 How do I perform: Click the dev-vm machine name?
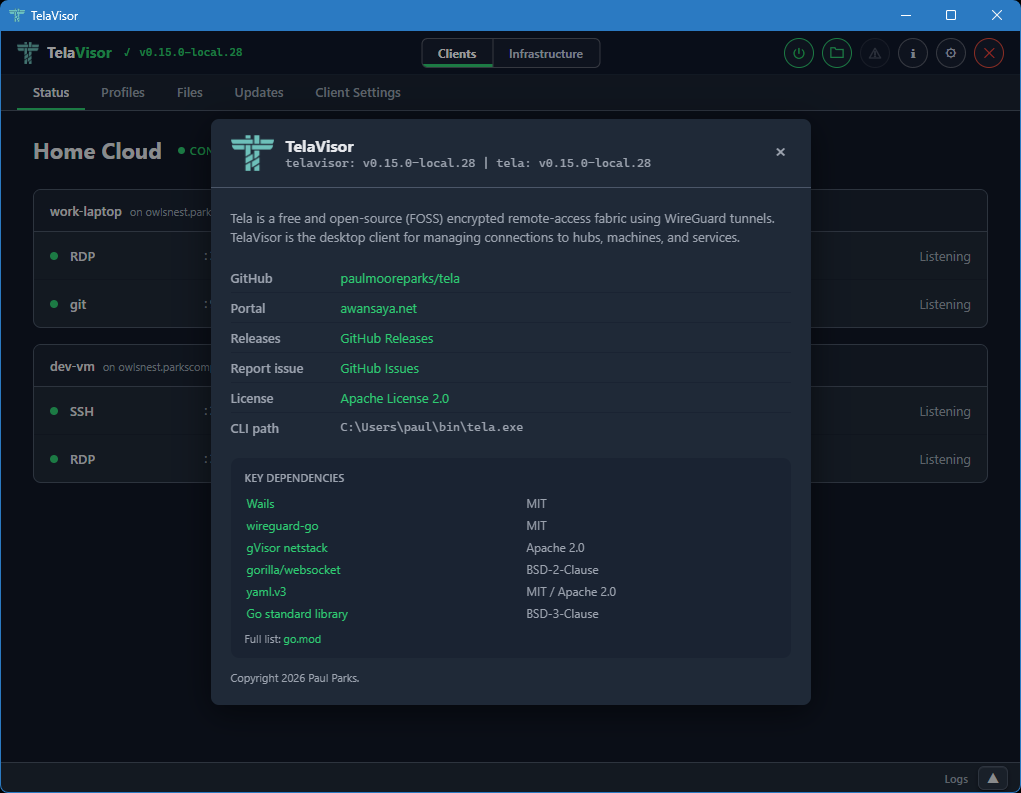[x=72, y=367]
